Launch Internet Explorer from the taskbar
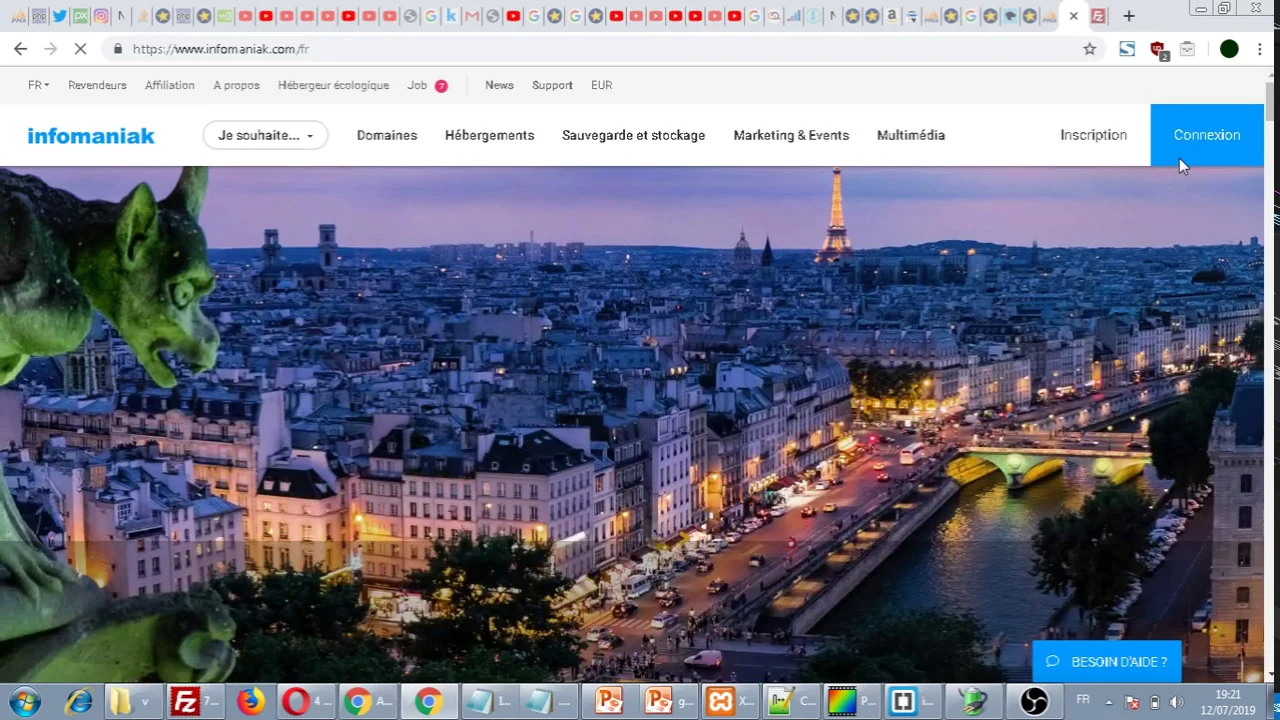1280x720 pixels. click(x=78, y=701)
